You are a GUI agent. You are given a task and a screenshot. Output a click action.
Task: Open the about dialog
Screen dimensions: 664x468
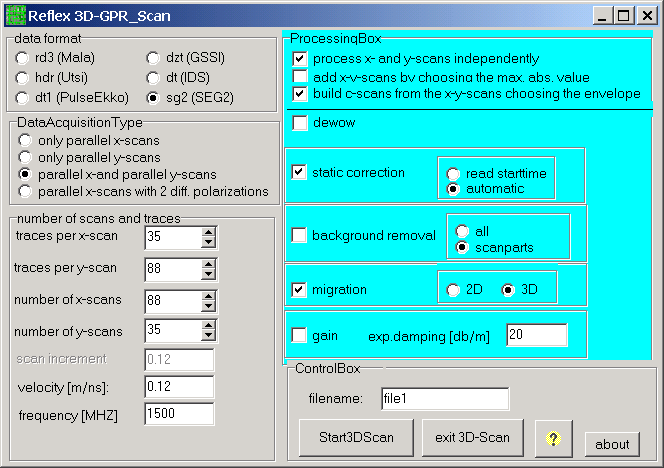click(612, 444)
